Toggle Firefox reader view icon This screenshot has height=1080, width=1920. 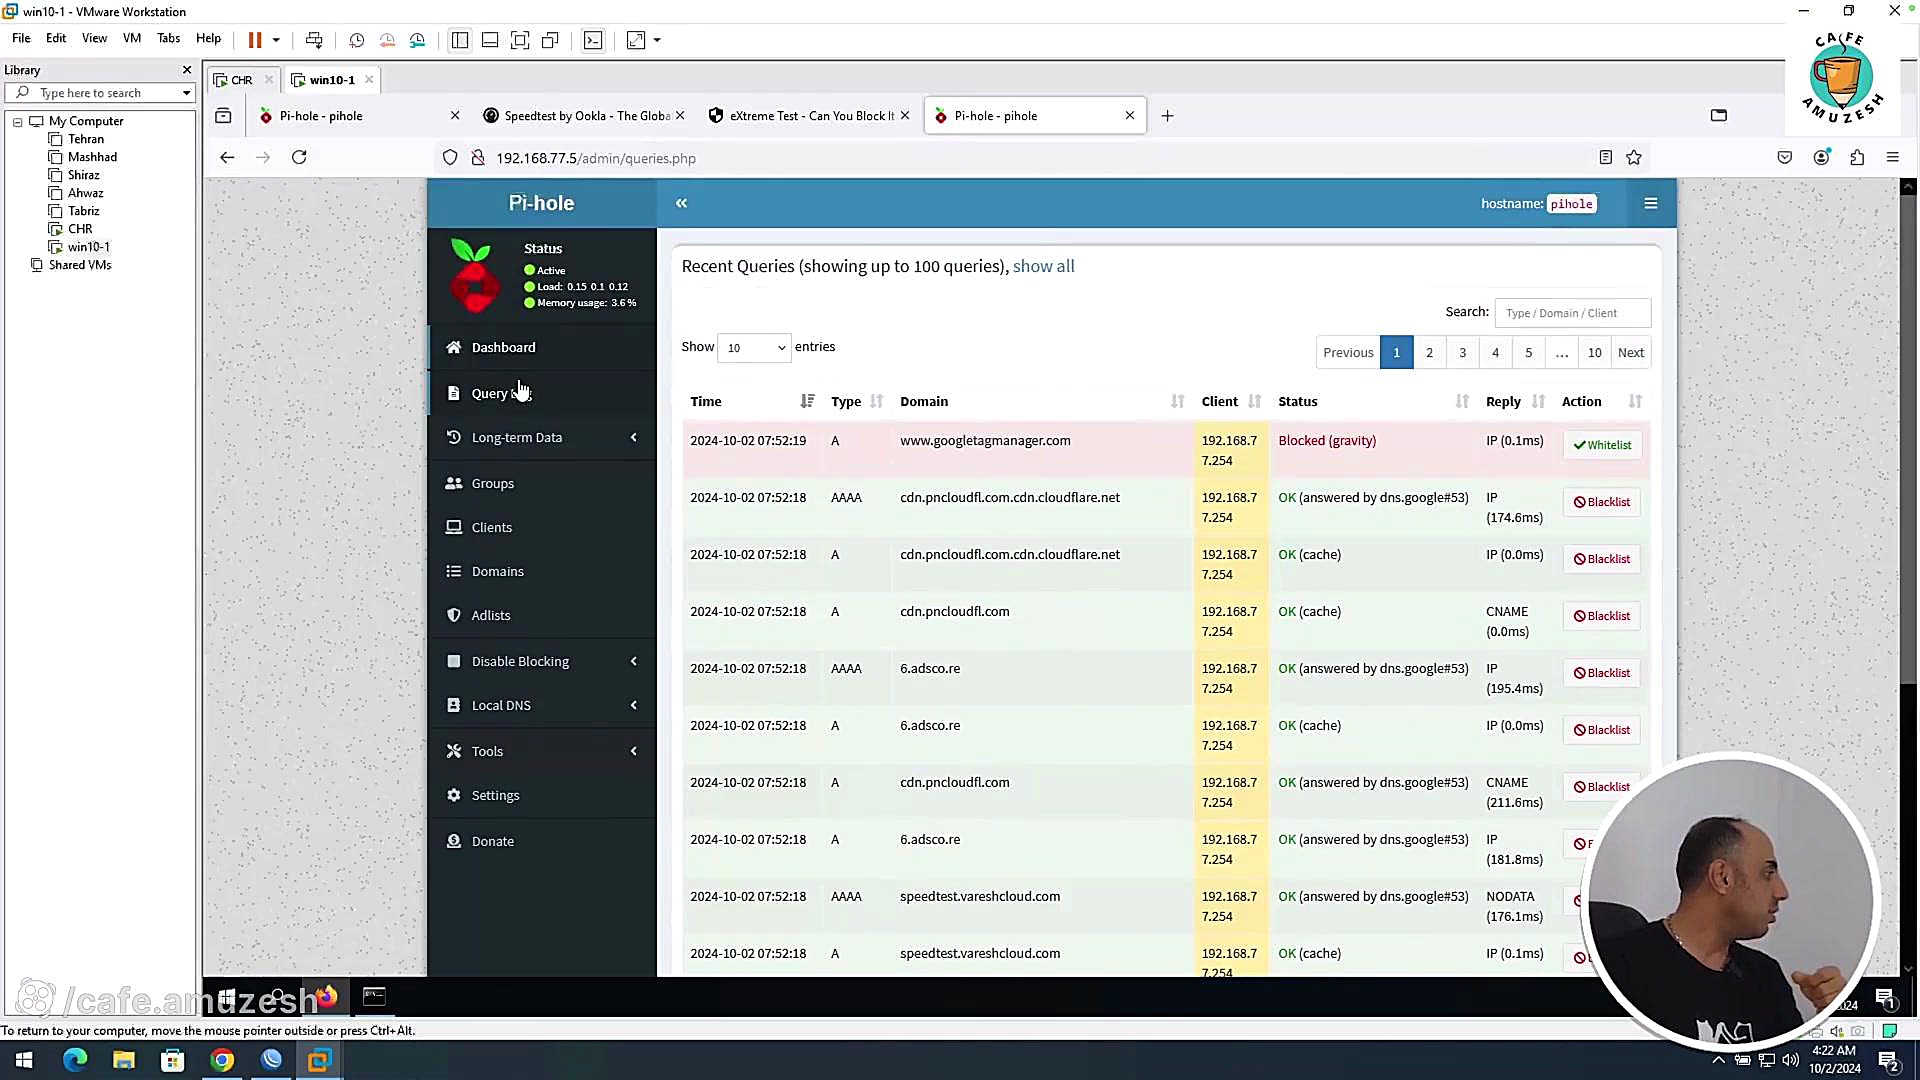[1605, 157]
